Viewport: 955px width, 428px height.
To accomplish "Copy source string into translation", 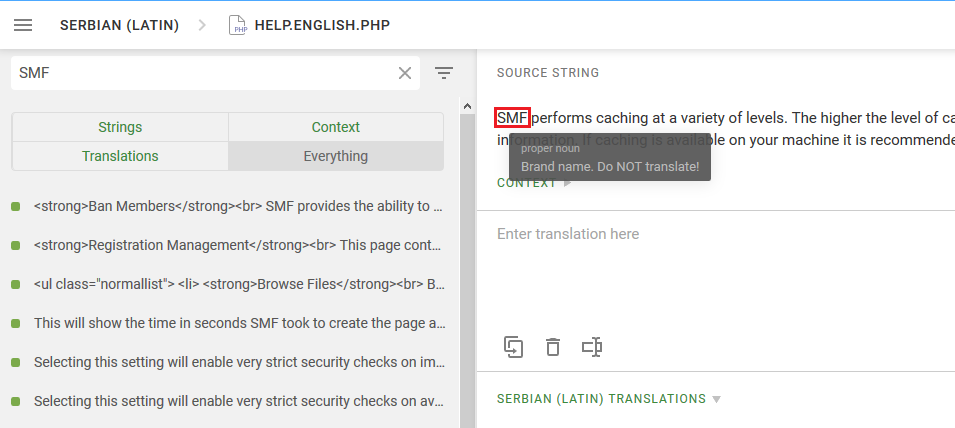I will coord(513,347).
